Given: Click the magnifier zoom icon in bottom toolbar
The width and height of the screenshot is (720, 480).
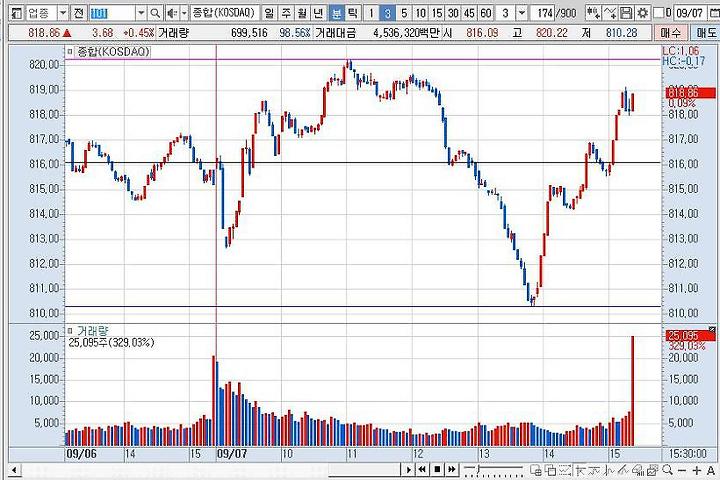Looking at the screenshot, I should 667,470.
